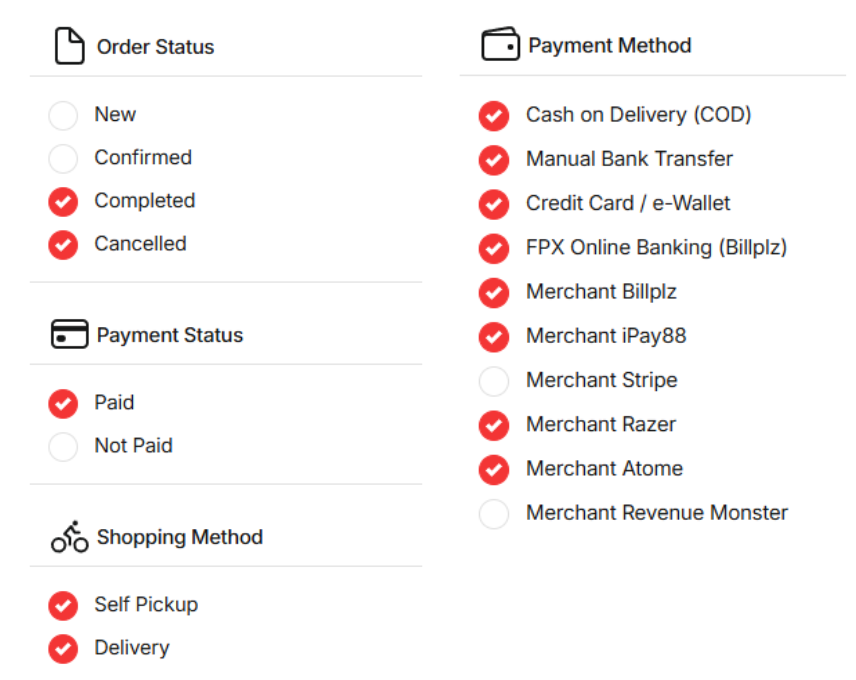This screenshot has height=680, width=856.
Task: Click the Shopping Method bicycle icon
Action: click(x=69, y=537)
